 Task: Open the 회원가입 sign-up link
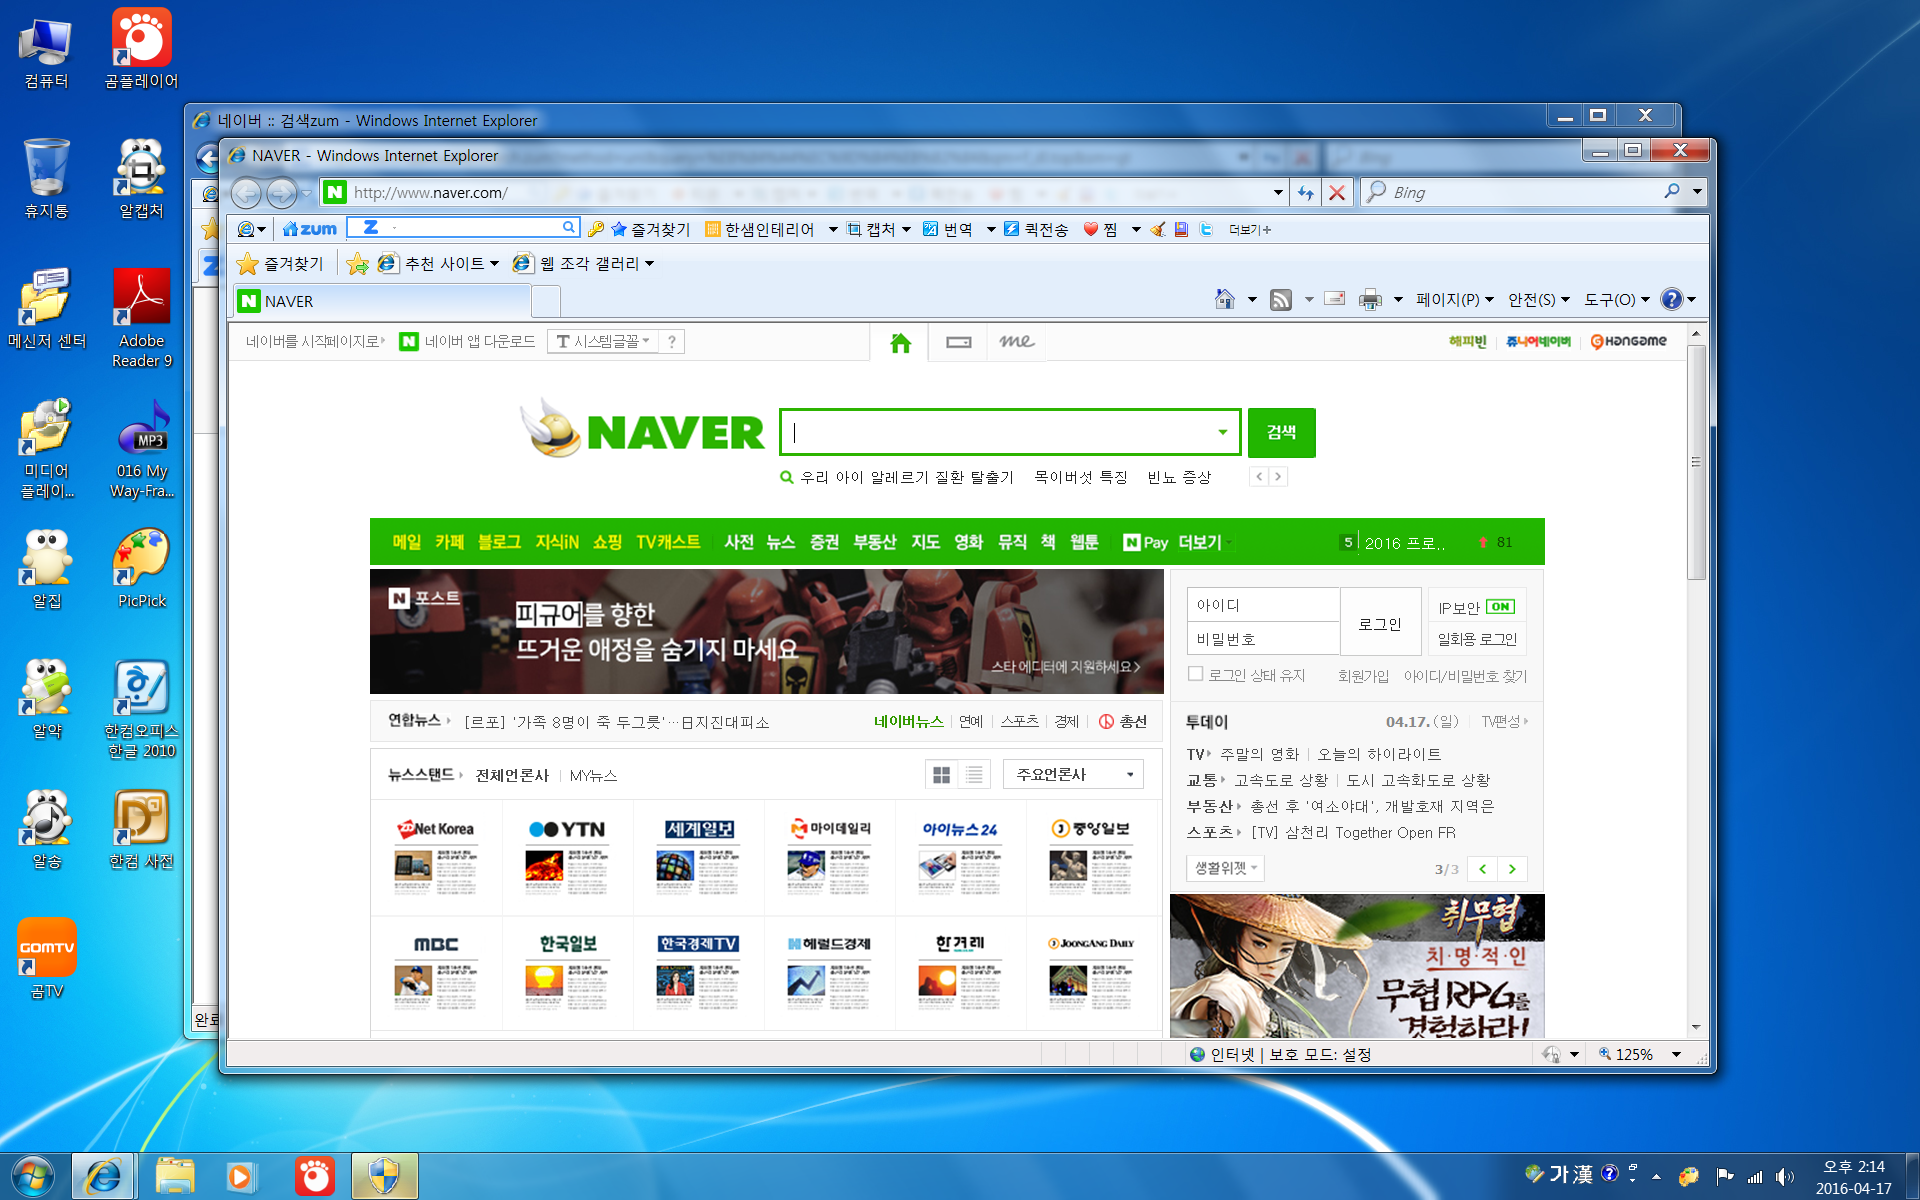click(x=1363, y=676)
